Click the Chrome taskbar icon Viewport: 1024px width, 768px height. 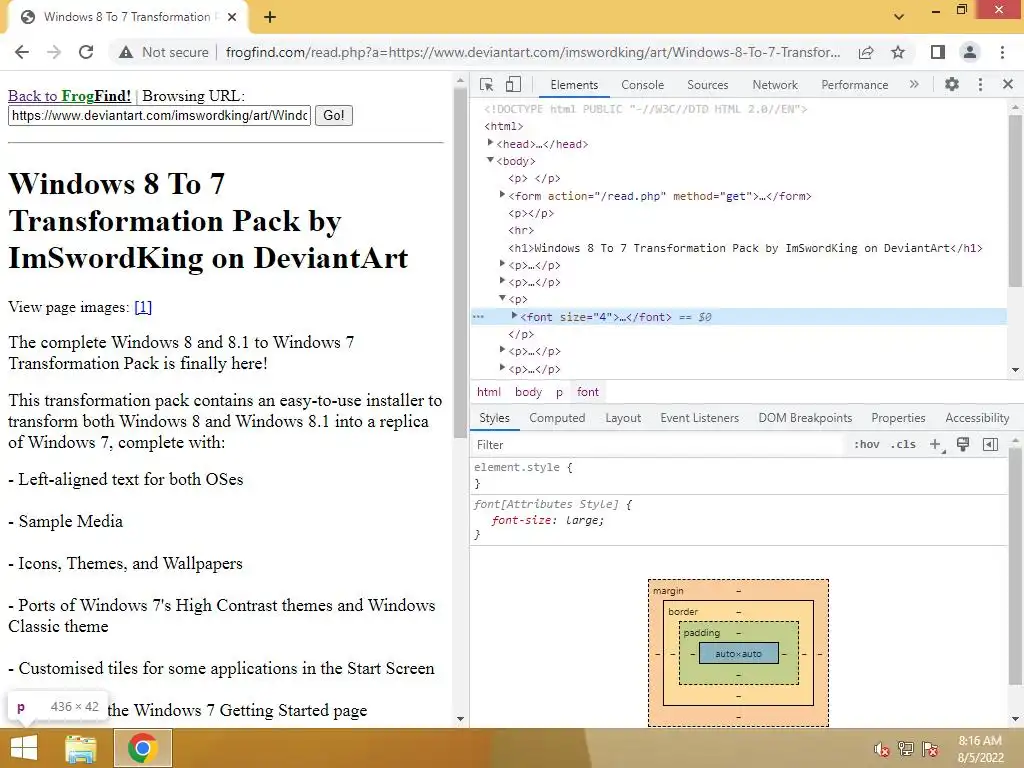(142, 748)
